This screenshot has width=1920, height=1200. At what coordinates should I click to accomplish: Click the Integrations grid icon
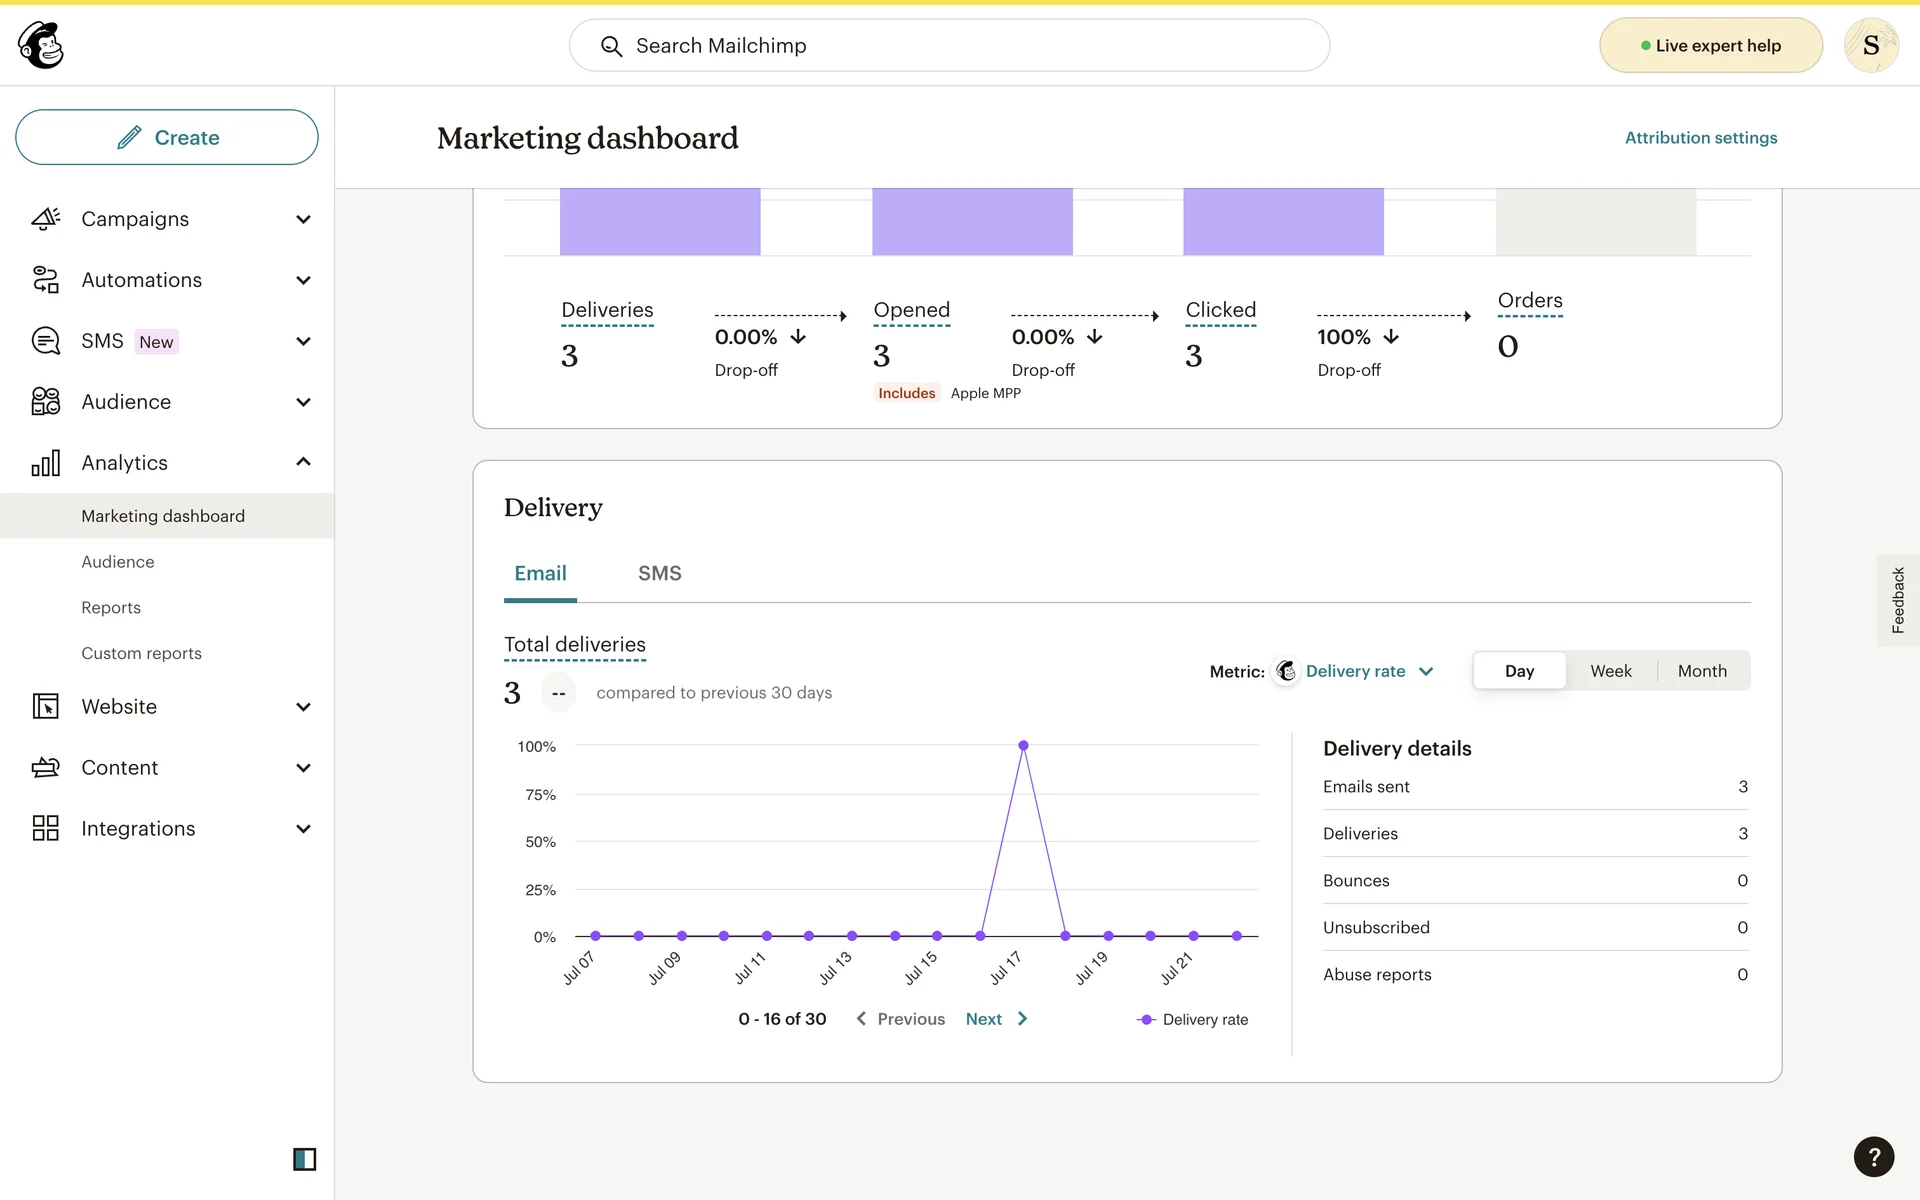click(46, 828)
